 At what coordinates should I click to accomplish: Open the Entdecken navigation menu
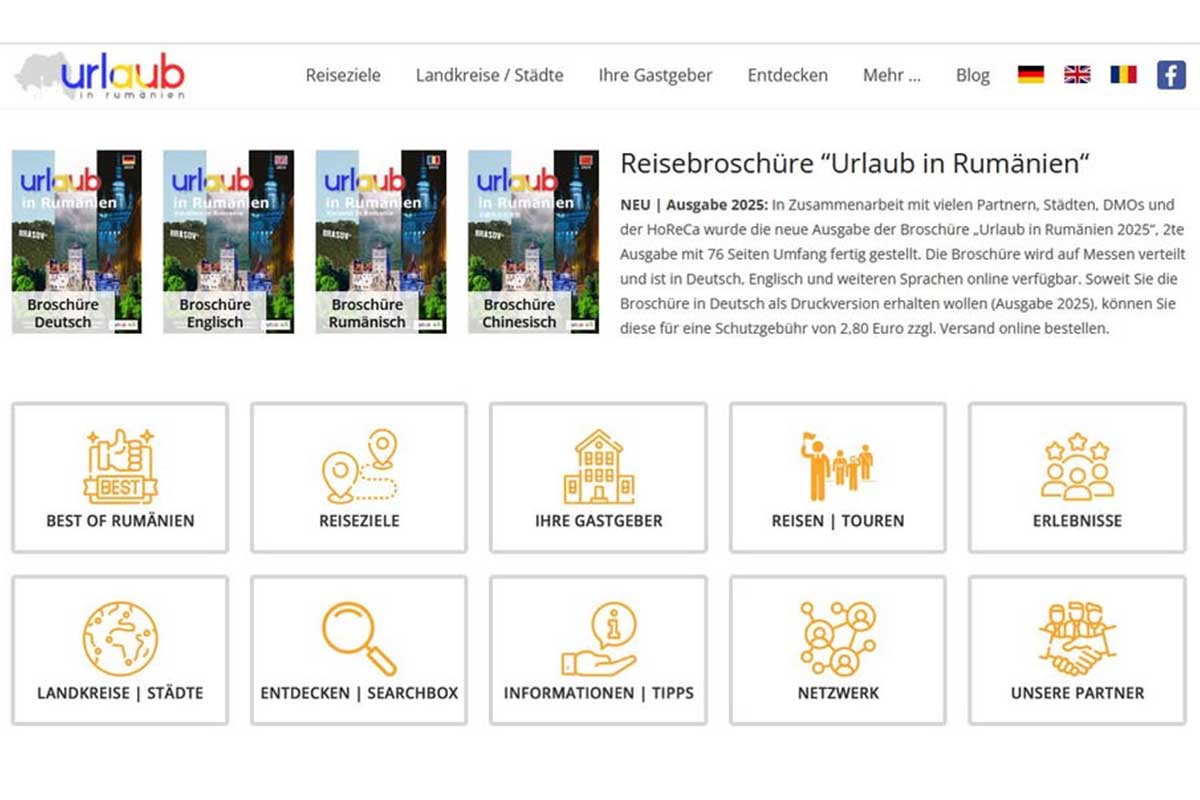point(787,75)
